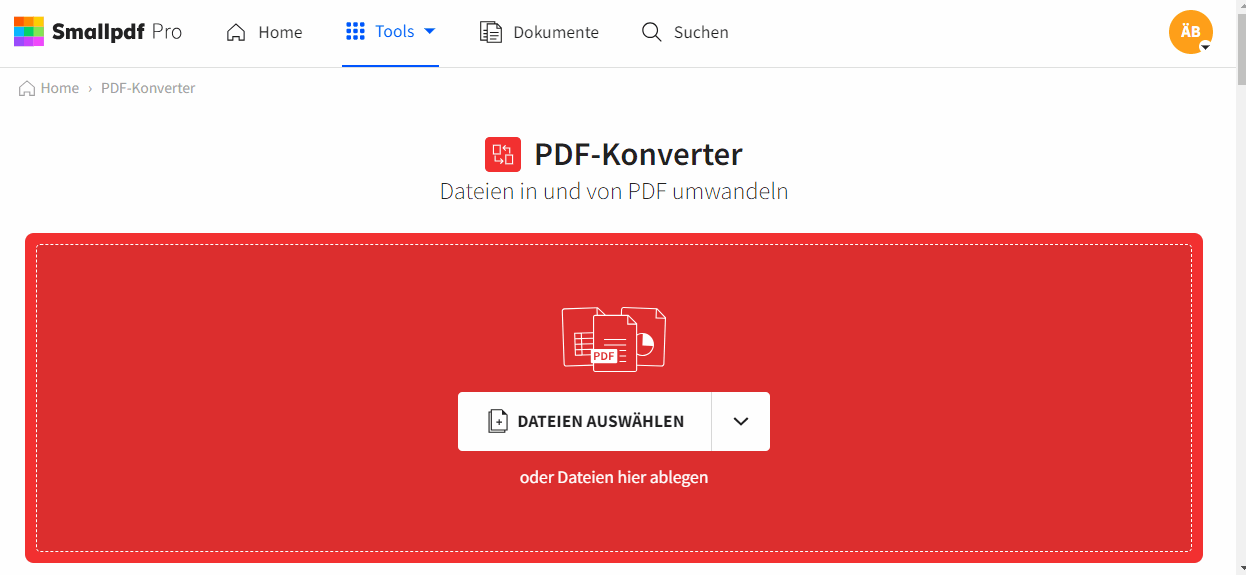The image size is (1246, 575).
Task: Click the magnifying glass search icon
Action: click(651, 32)
